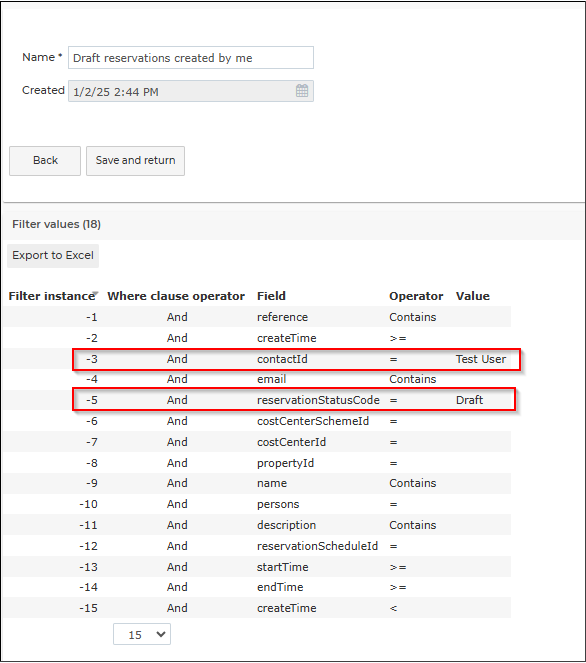Image resolution: width=586 pixels, height=663 pixels.
Task: Click the Filter instance sort arrow
Action: pos(95,293)
